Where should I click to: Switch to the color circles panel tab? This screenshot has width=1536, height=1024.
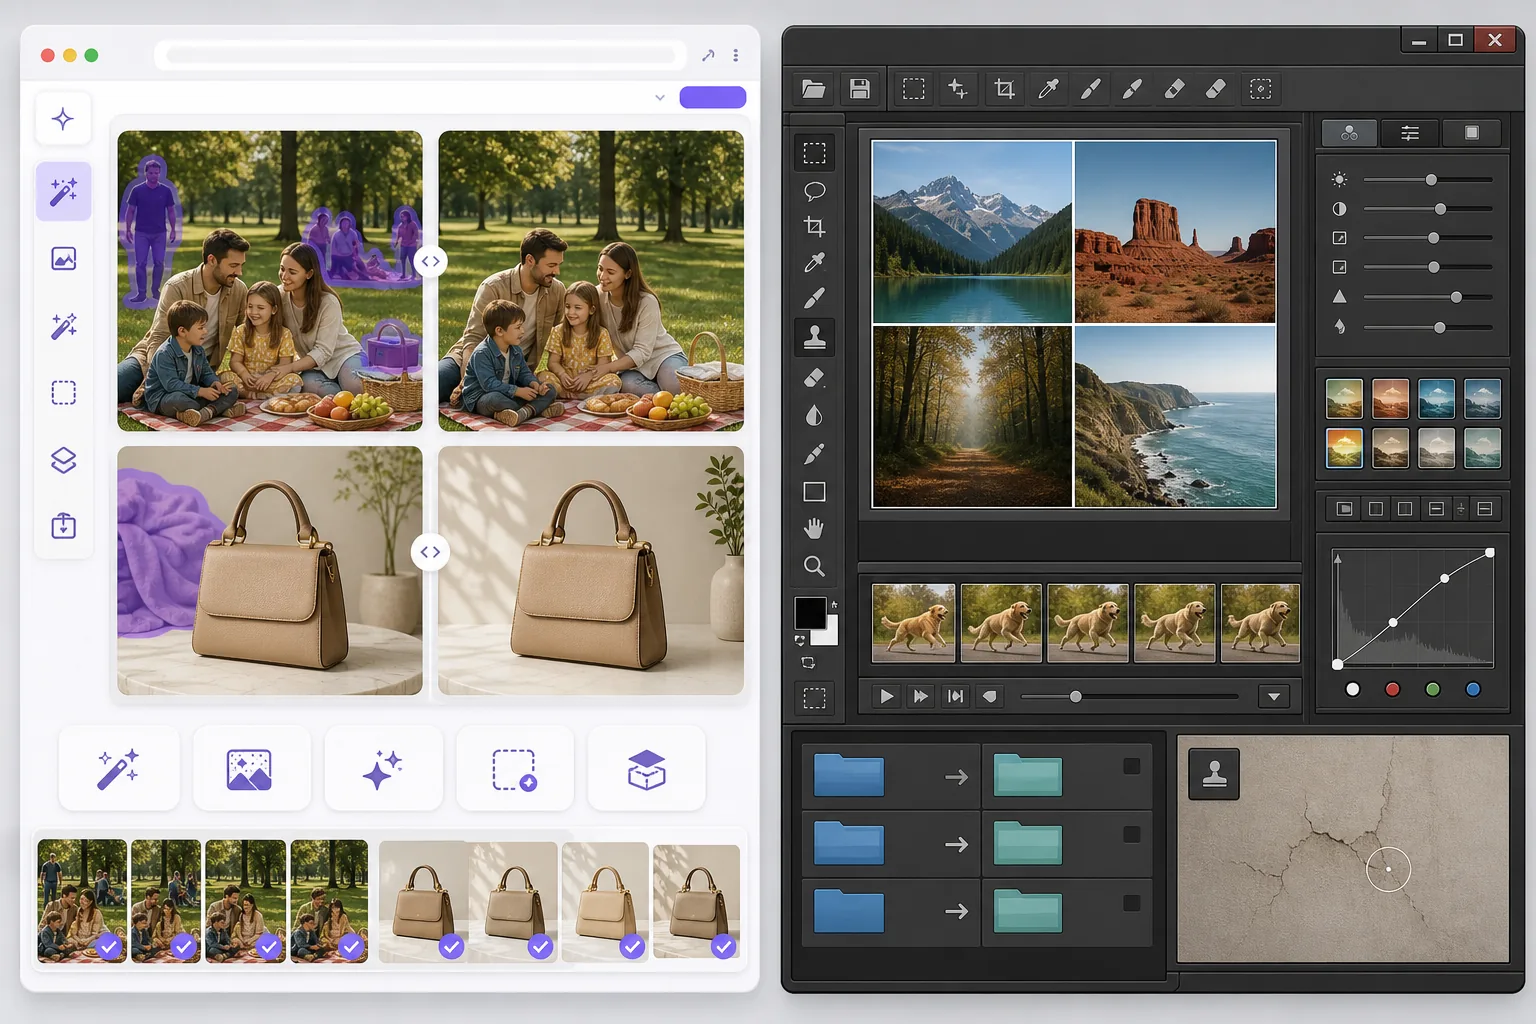click(1349, 133)
